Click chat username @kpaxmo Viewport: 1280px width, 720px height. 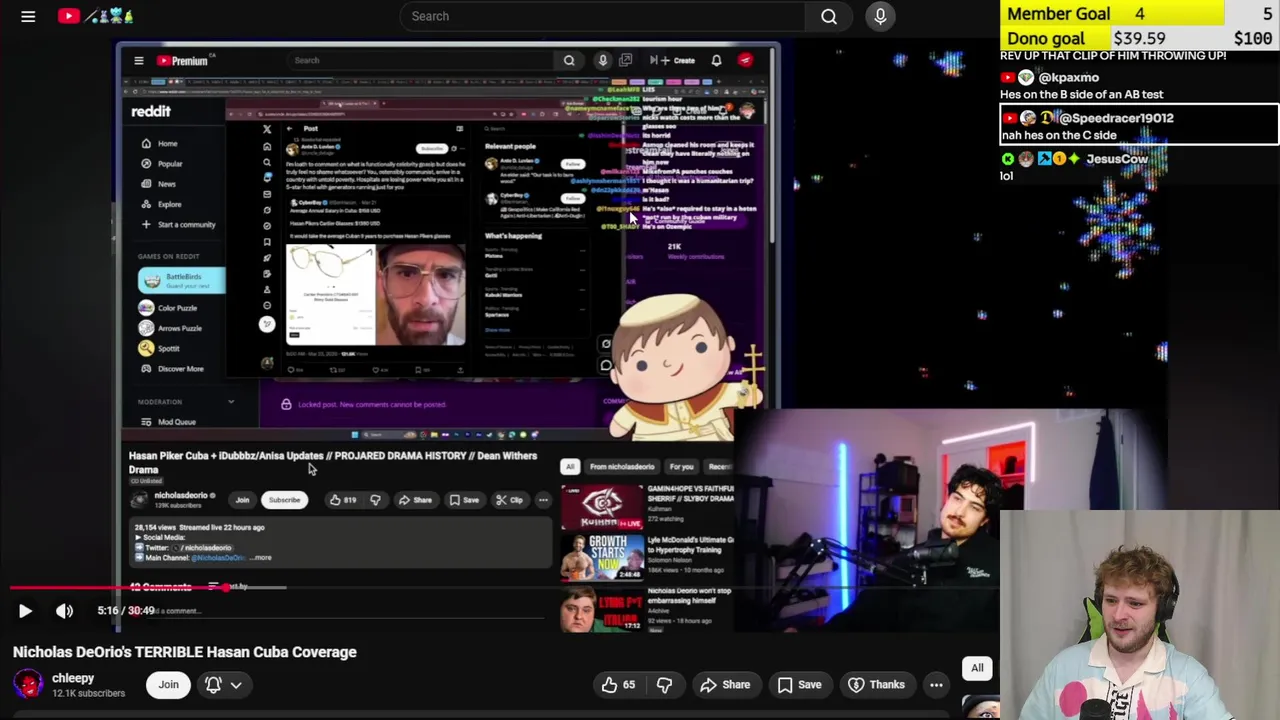1068,77
